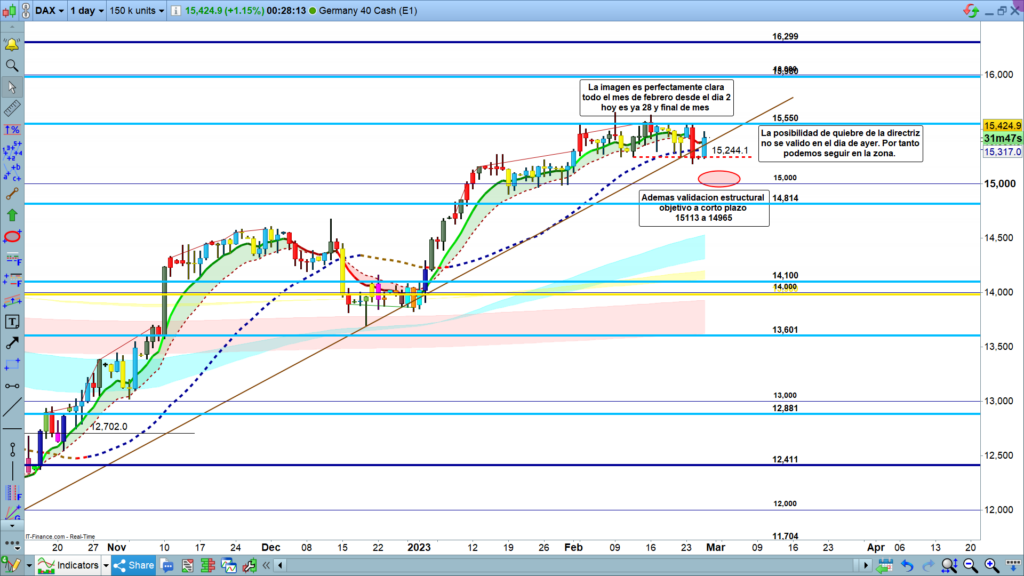
Task: Select the ruler measurement tool
Action: point(12,108)
